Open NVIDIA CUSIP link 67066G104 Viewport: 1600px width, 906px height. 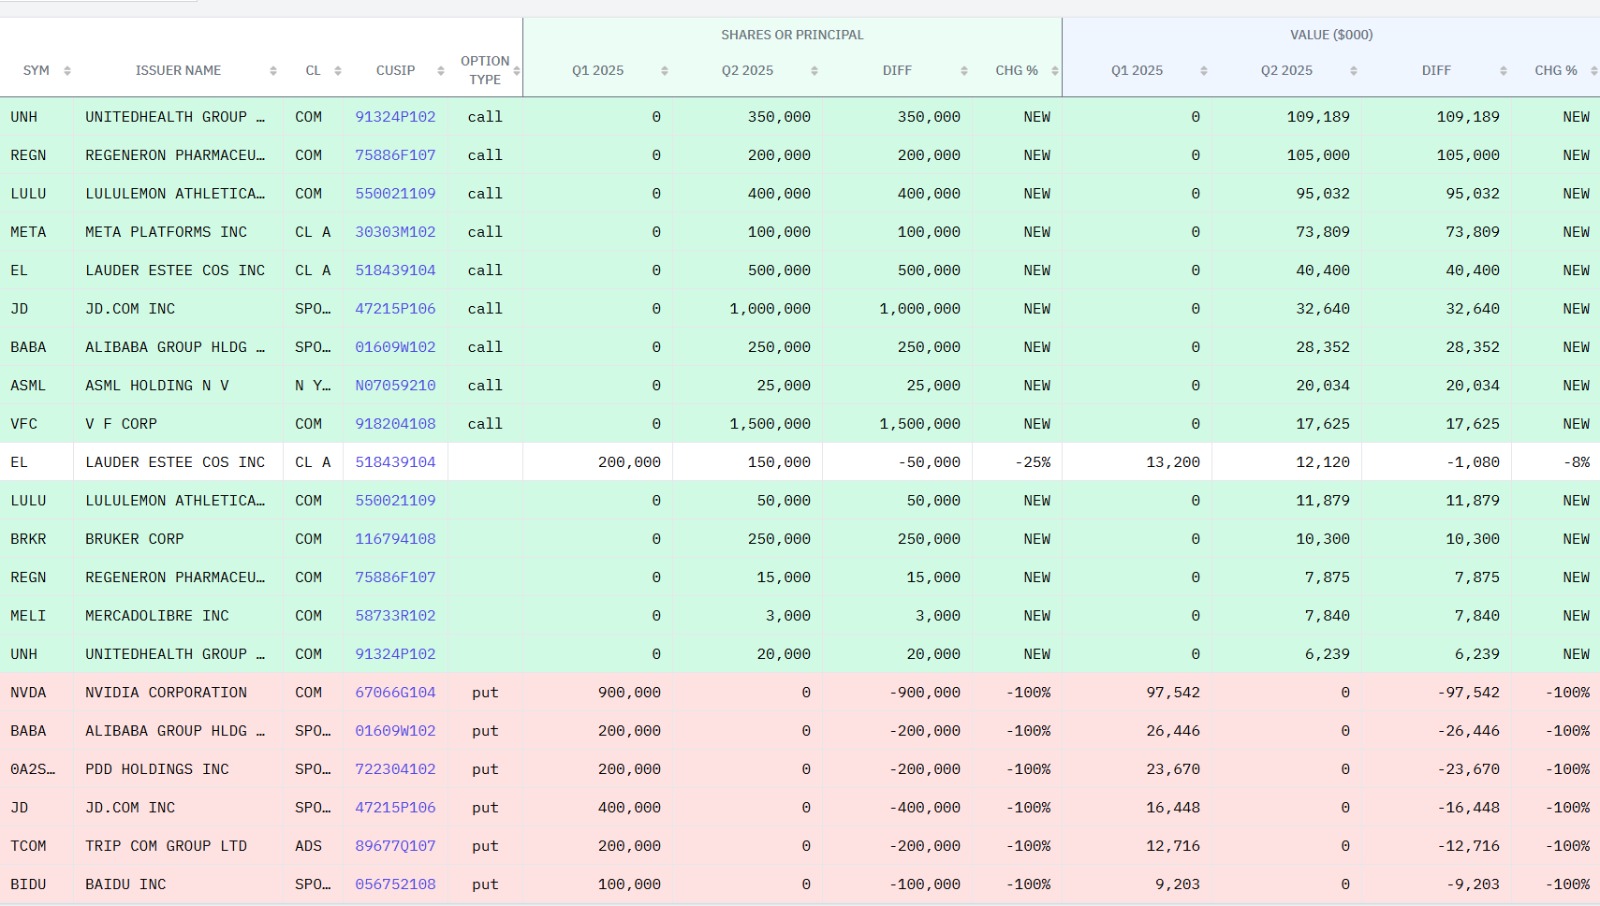click(x=395, y=693)
